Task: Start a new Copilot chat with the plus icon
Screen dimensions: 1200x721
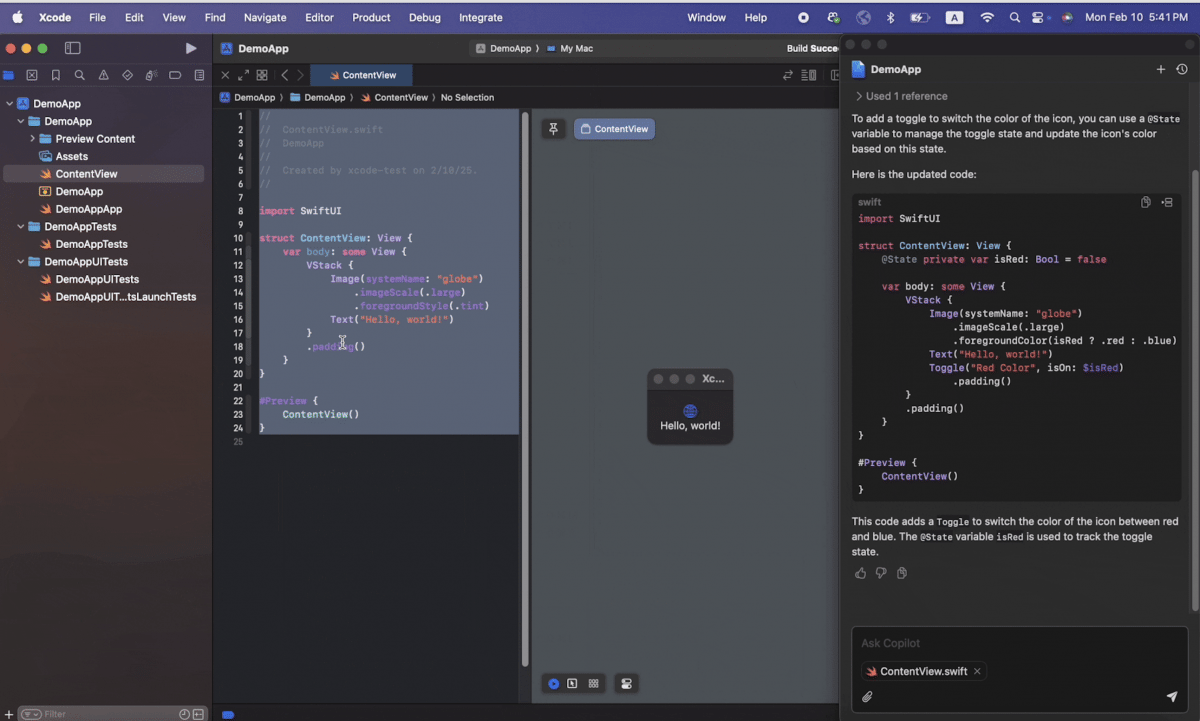Action: click(x=1161, y=69)
